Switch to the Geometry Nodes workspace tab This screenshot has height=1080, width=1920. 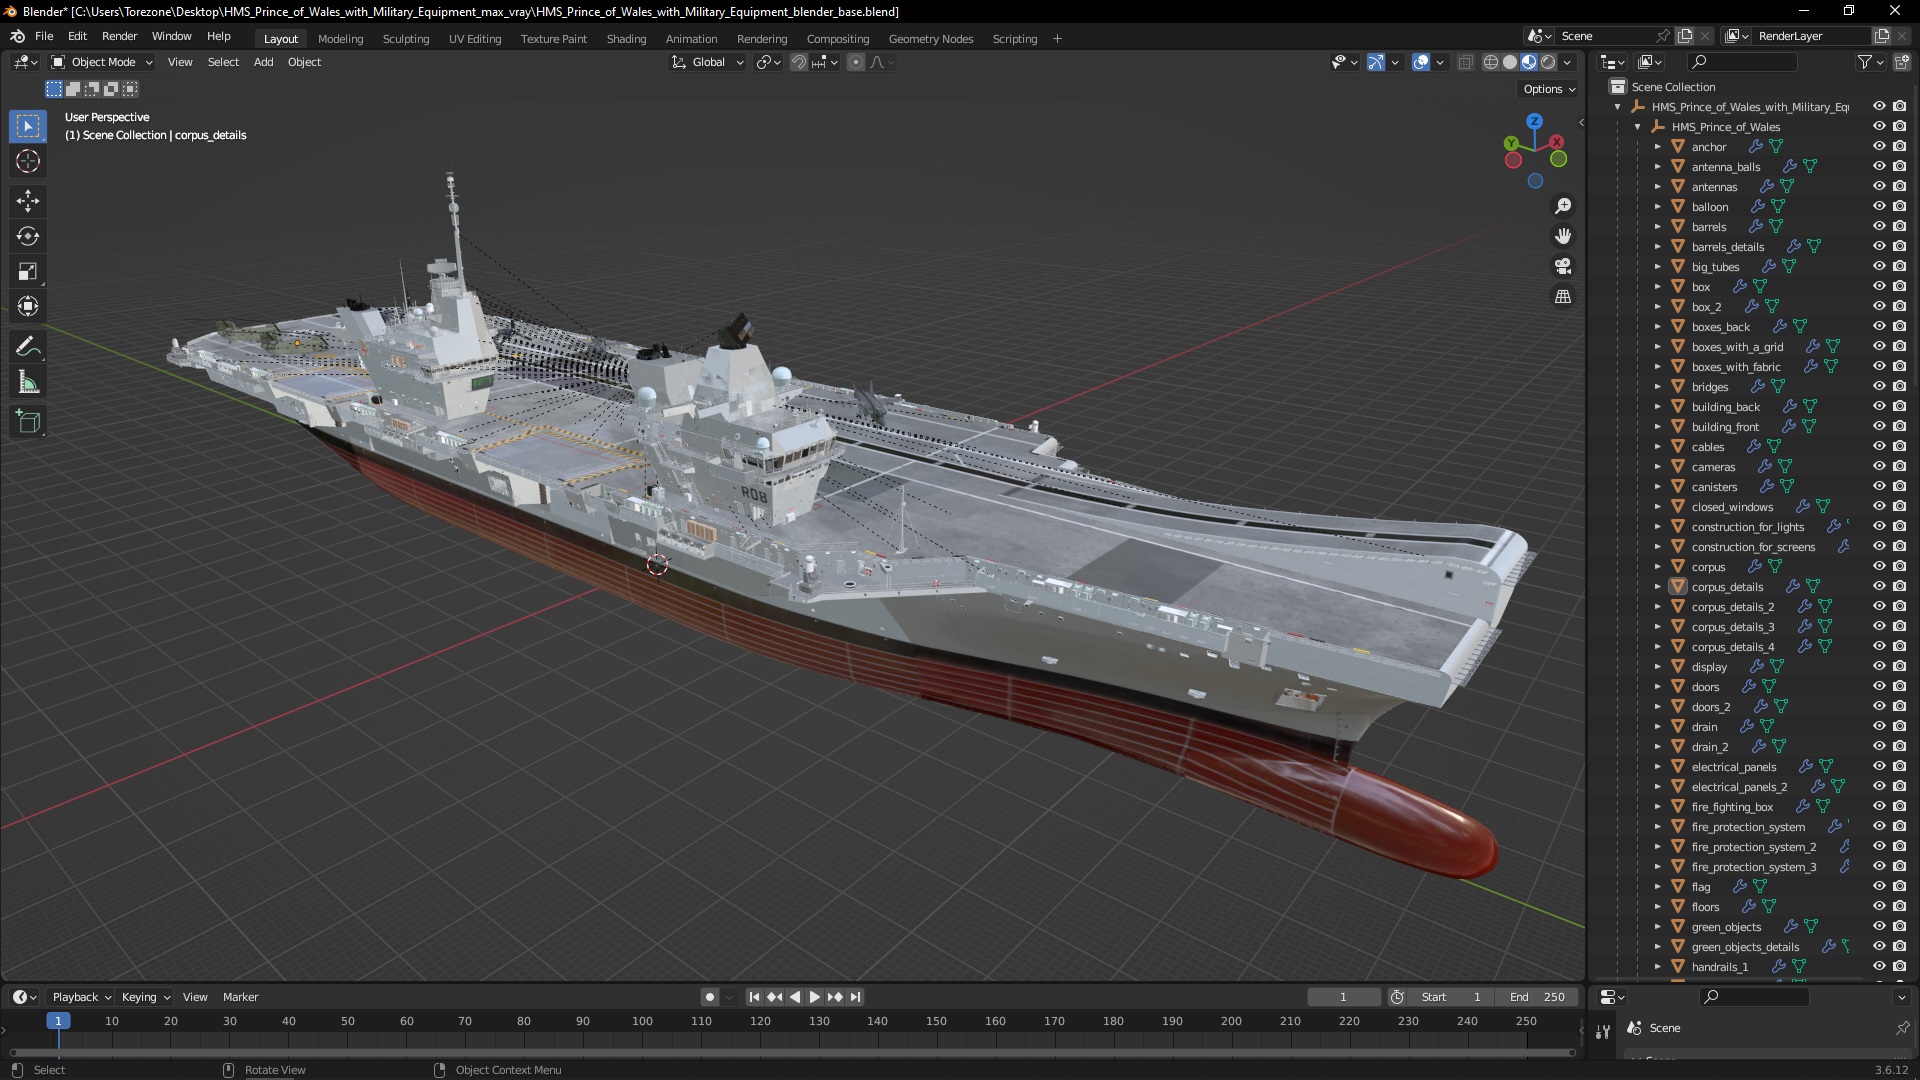(930, 39)
